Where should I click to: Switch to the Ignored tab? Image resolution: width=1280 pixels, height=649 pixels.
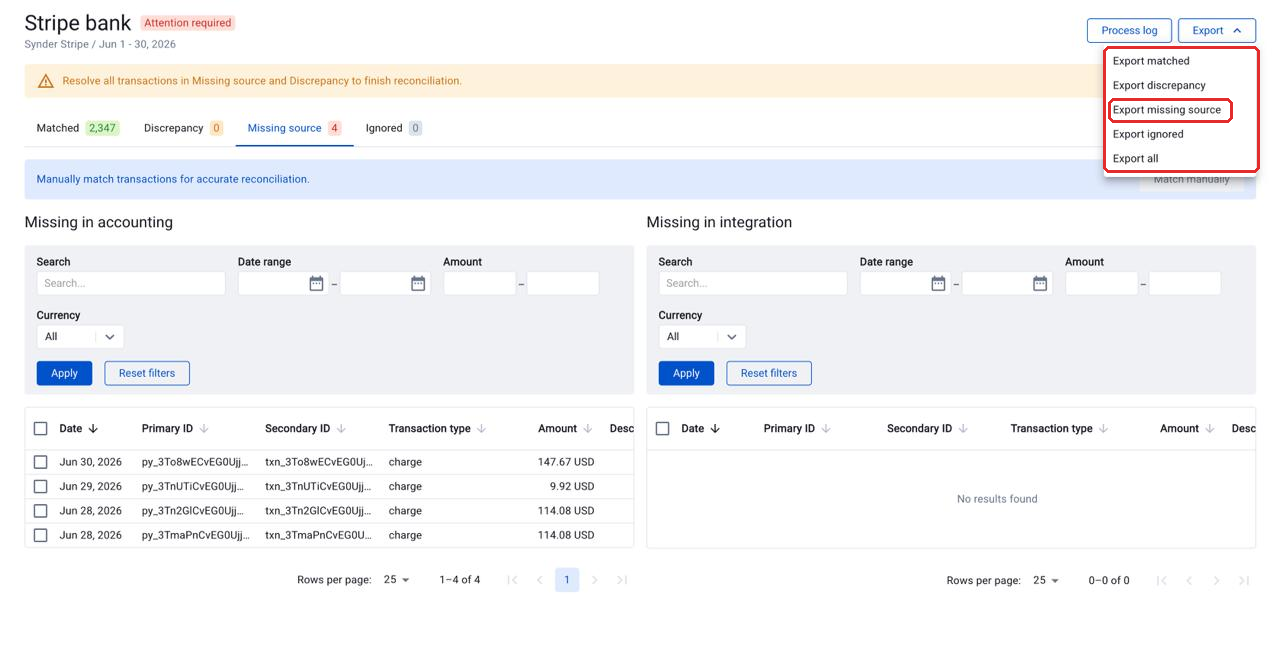[393, 128]
